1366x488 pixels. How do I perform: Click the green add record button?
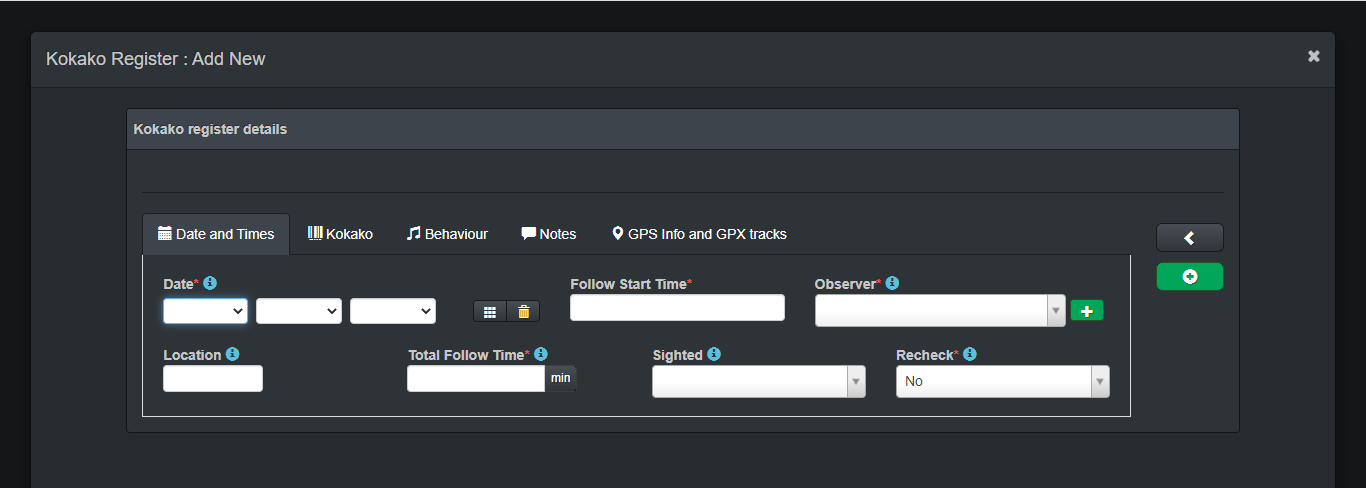click(1189, 277)
